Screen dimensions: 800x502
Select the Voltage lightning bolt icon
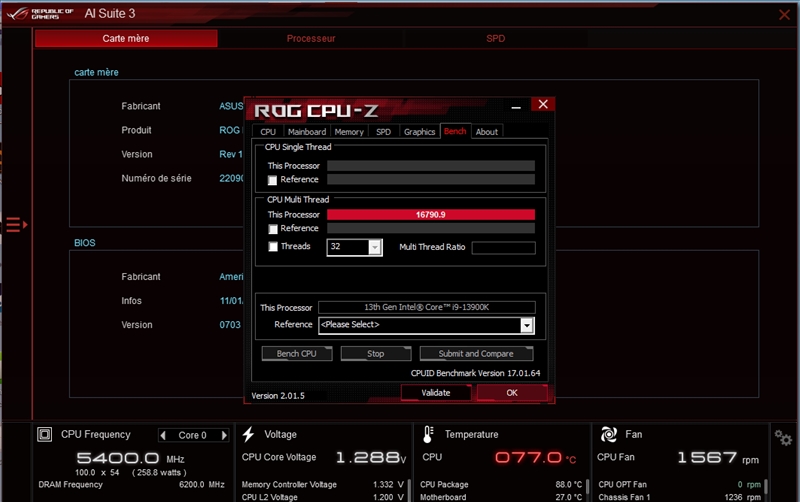(x=248, y=434)
